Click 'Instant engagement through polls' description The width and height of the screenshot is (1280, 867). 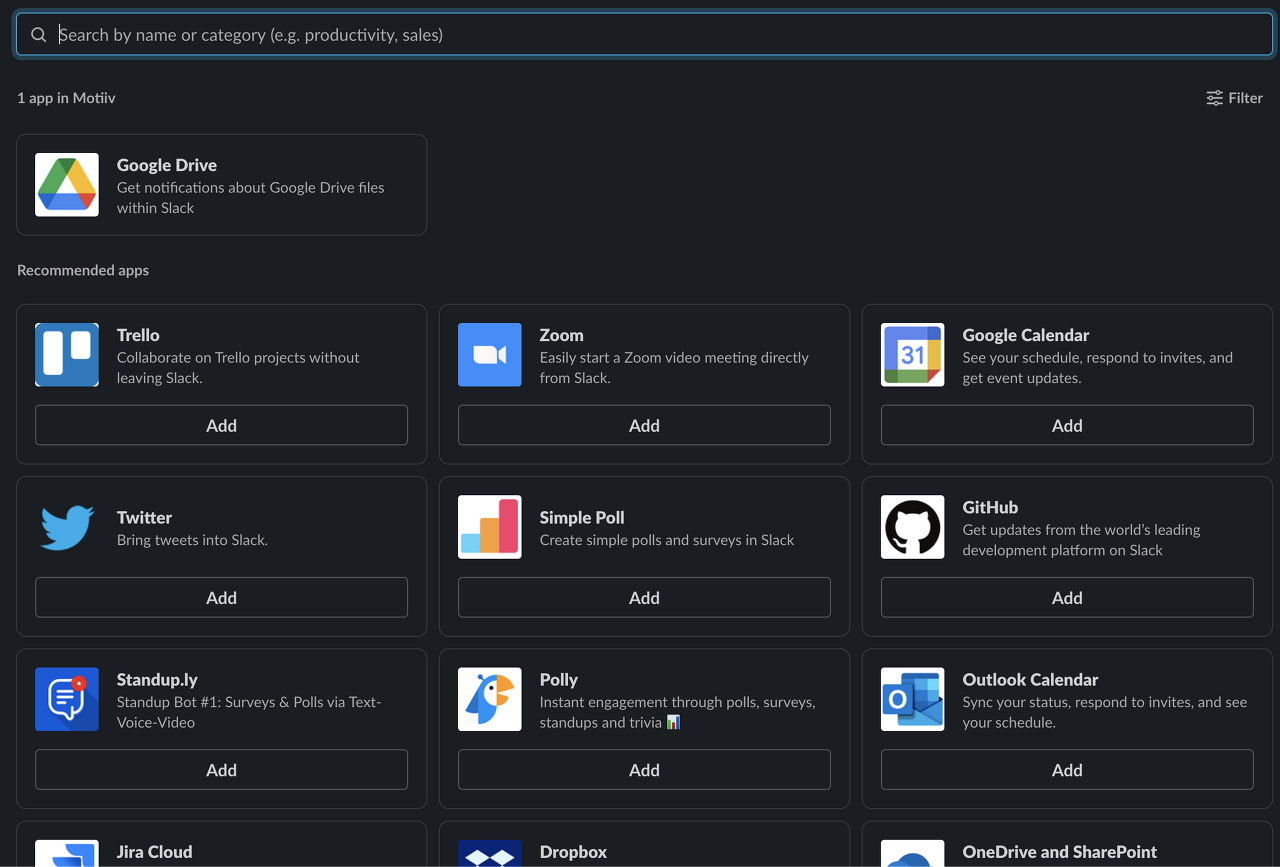pos(677,712)
